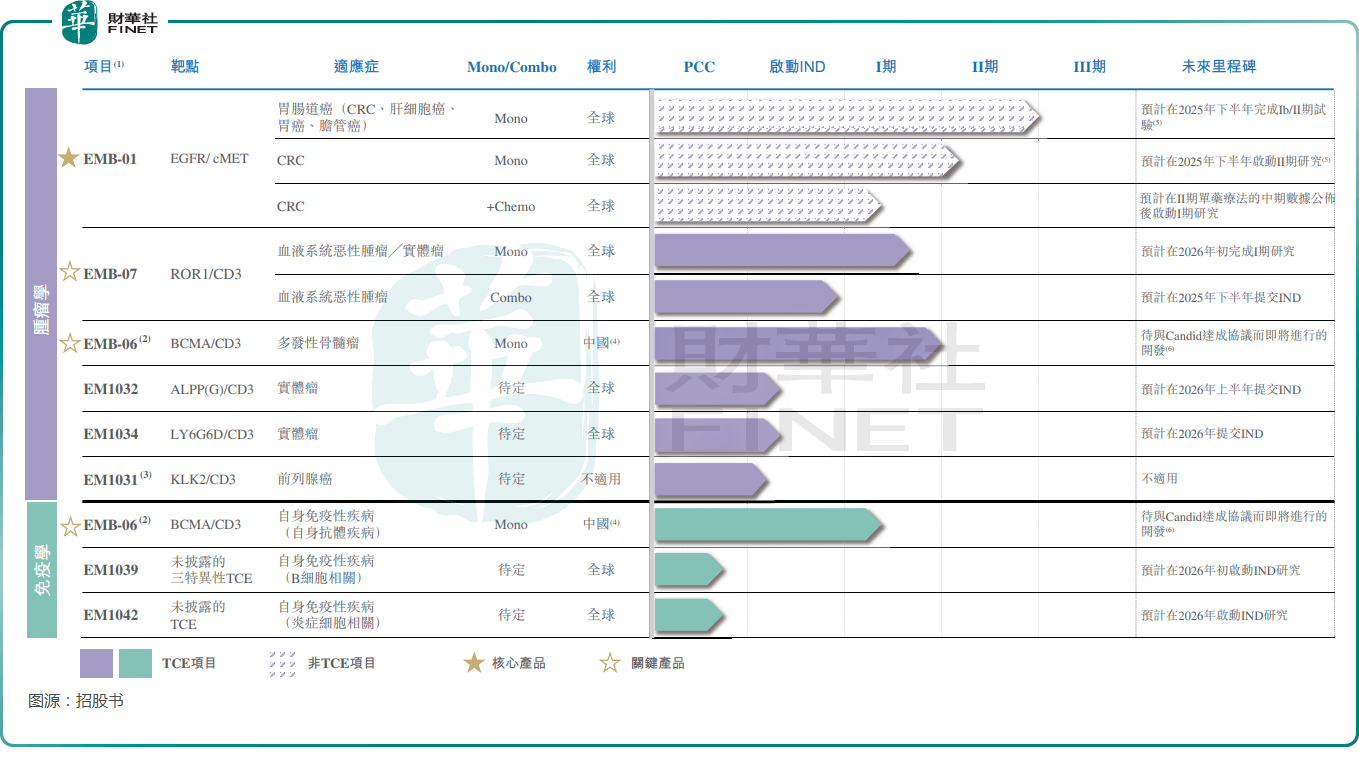Click the EM1039 green progress arrow
The height and width of the screenshot is (767, 1359).
click(x=689, y=570)
